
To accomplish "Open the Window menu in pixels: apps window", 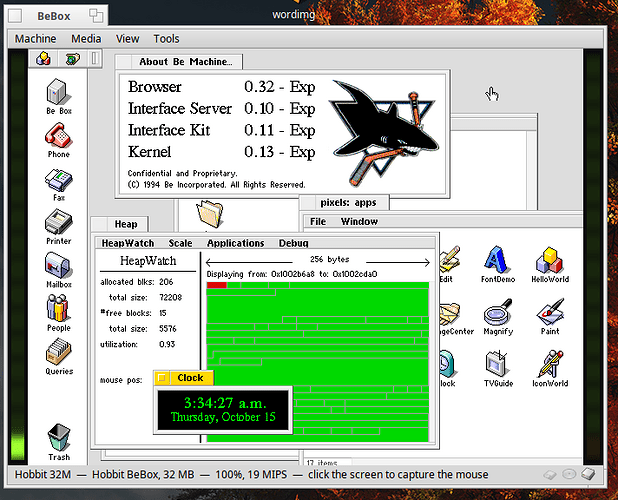I will pyautogui.click(x=359, y=221).
